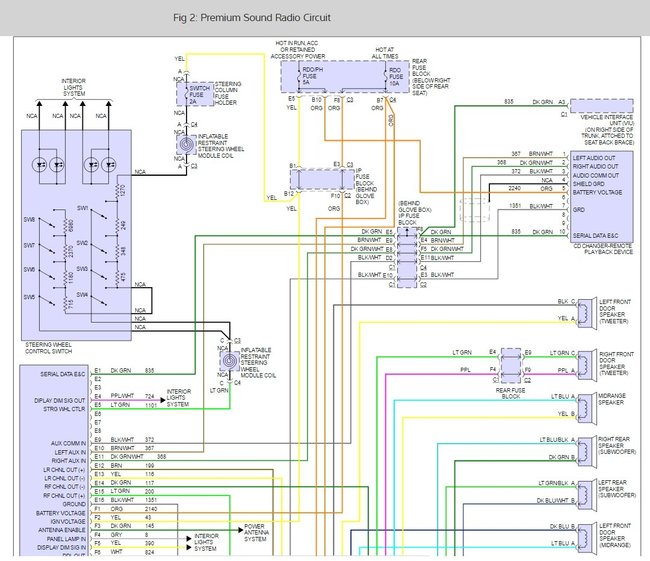Click the Left Front Door Speaker (Tweeter) symbol
650x561 pixels.
(586, 313)
